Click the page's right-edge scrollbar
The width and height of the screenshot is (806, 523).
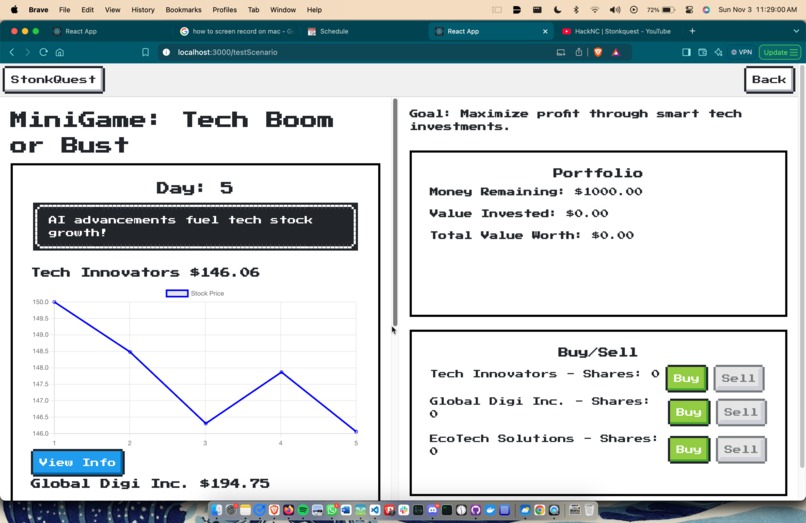click(800, 267)
